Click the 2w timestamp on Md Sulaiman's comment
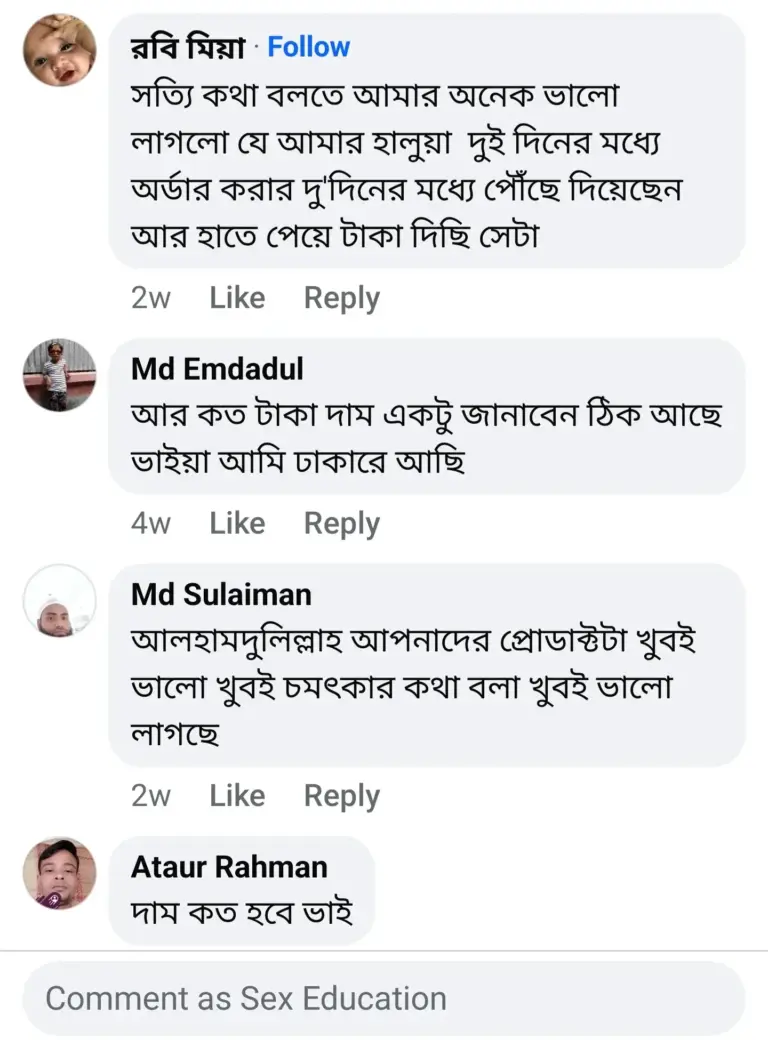 [x=151, y=795]
